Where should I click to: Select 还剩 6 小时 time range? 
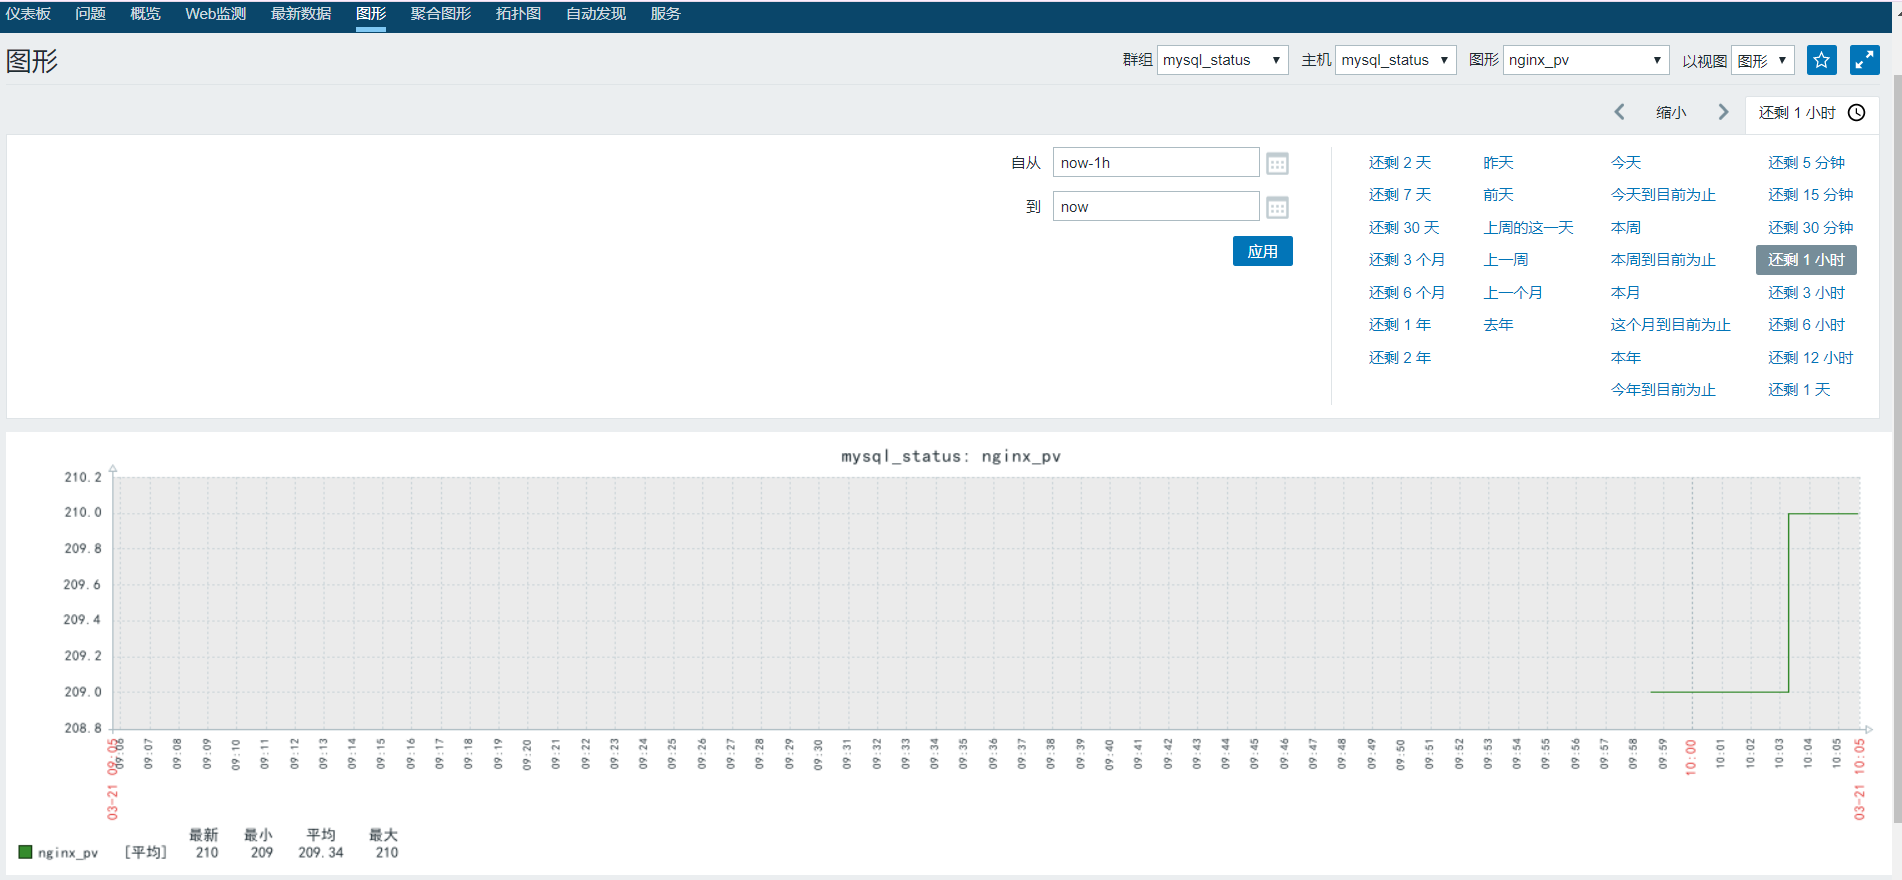[1806, 325]
